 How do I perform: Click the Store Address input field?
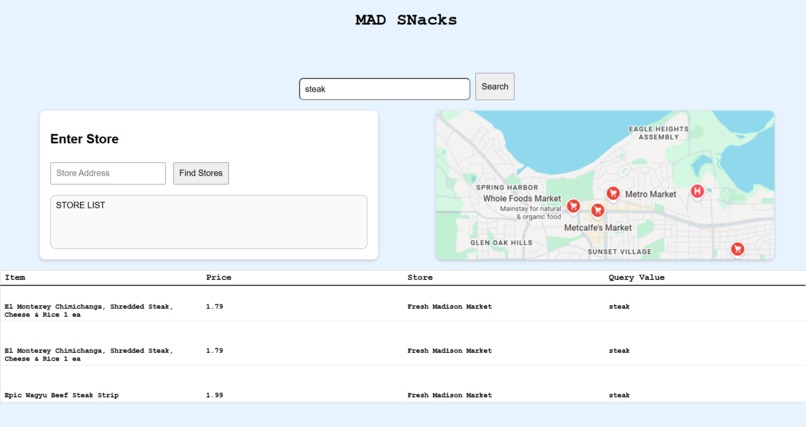pos(108,173)
